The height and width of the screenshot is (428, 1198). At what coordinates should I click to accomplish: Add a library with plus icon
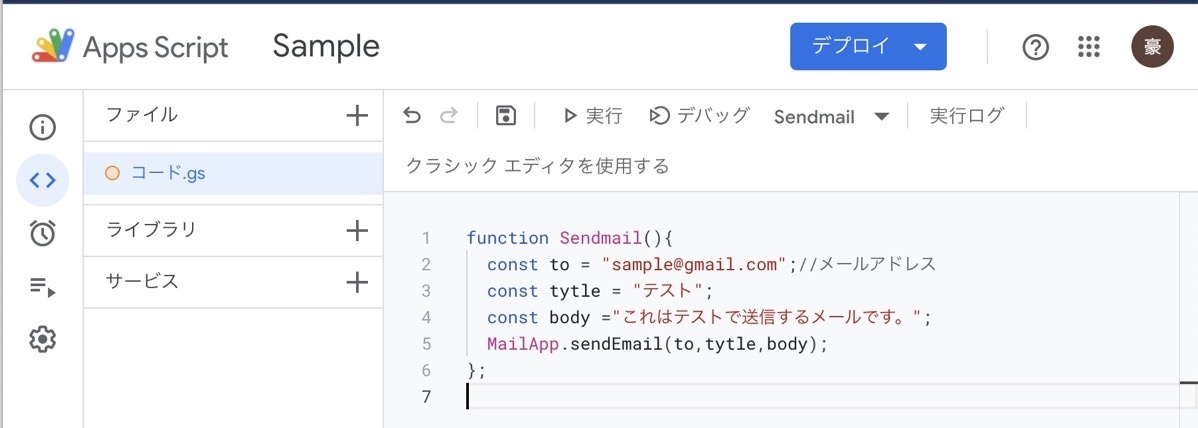[x=357, y=230]
